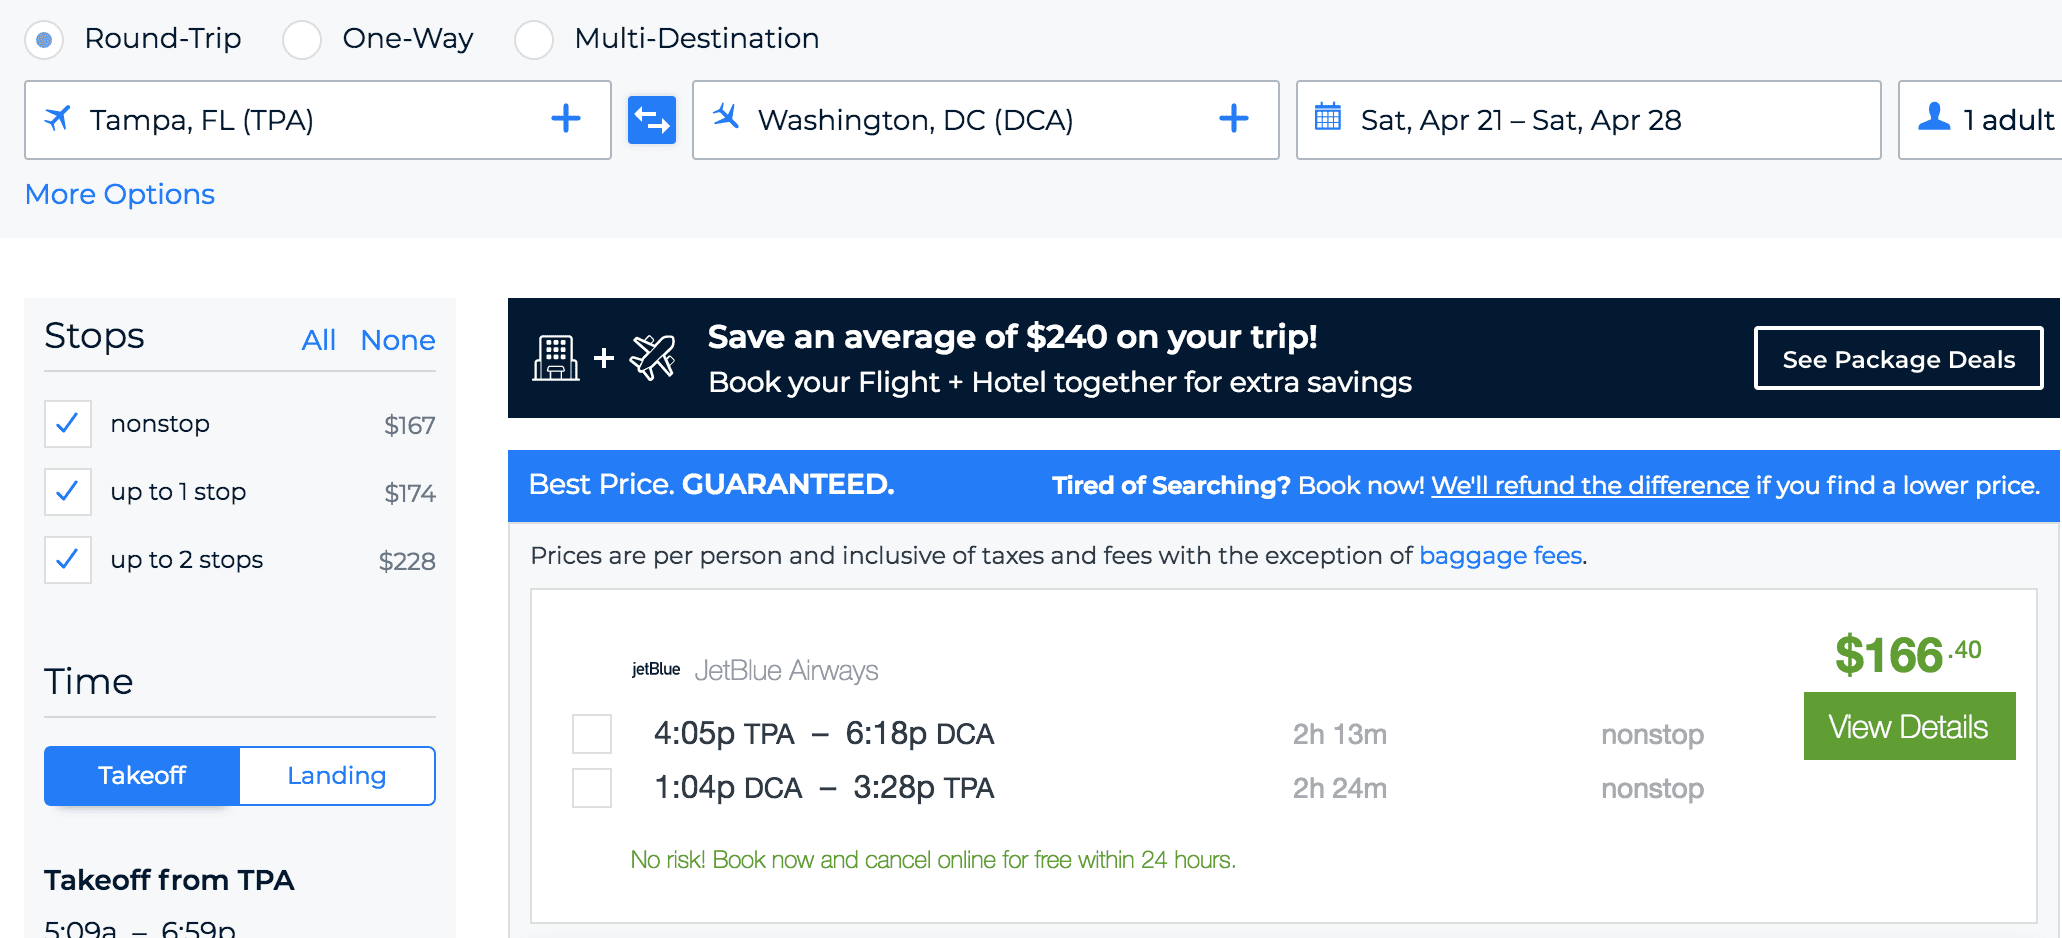The image size is (2062, 938).
Task: Click the departing airplane icon in origin field
Action: click(x=58, y=118)
